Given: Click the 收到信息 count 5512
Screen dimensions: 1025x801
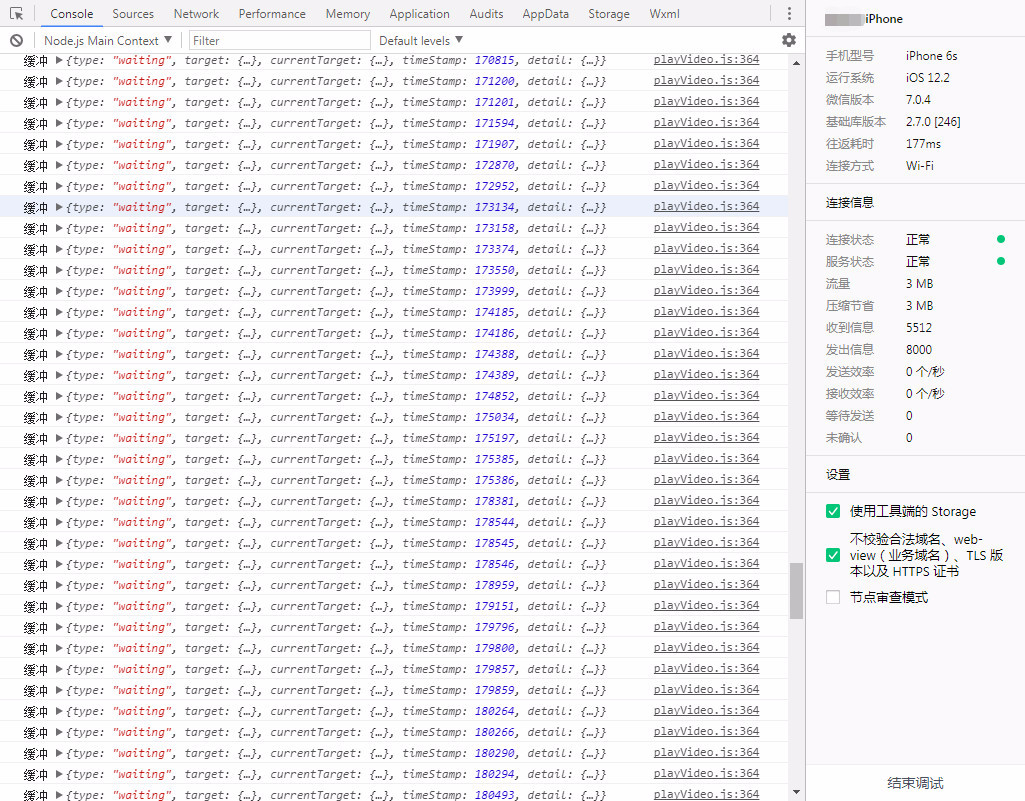Looking at the screenshot, I should tap(919, 328).
